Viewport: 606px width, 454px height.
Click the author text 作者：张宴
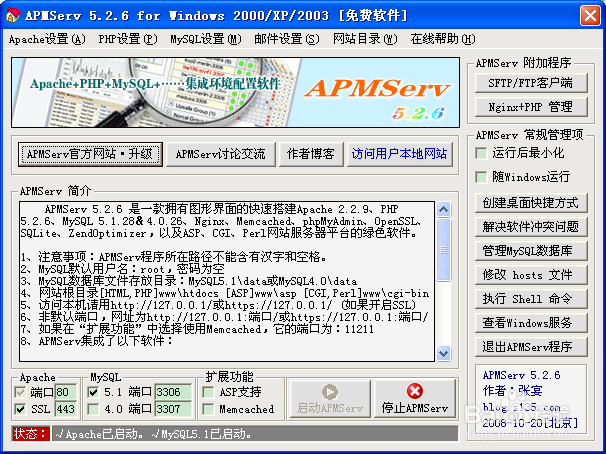tap(512, 391)
